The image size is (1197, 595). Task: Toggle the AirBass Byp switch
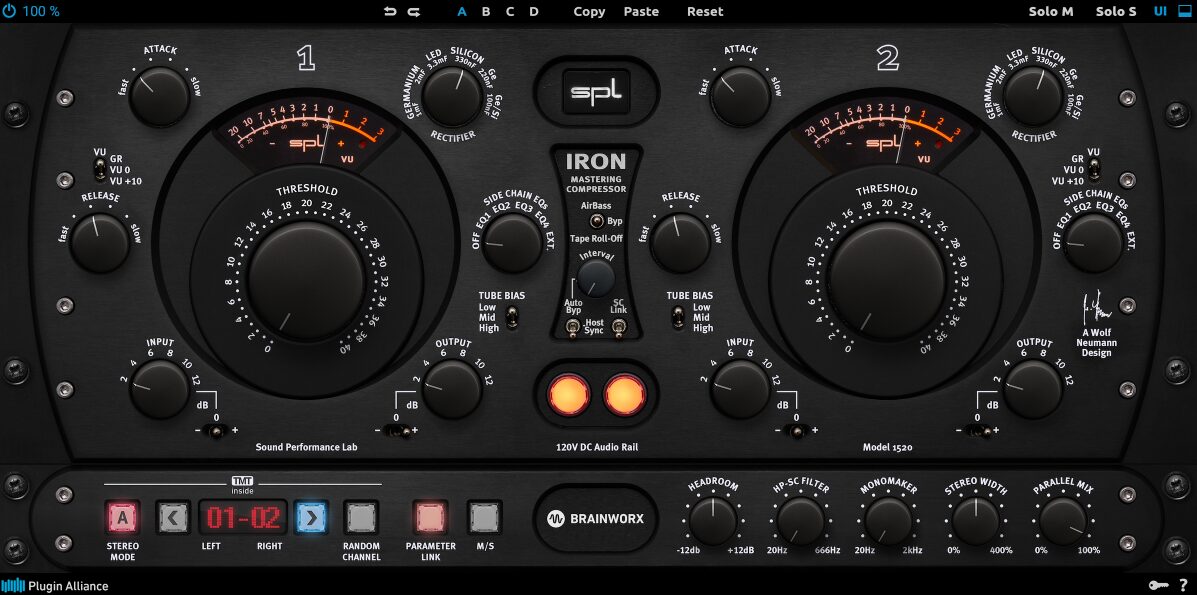pos(596,222)
